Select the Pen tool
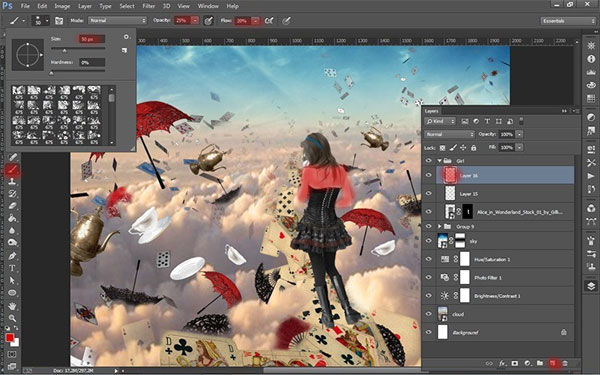The height and width of the screenshot is (375, 600). pyautogui.click(x=12, y=256)
